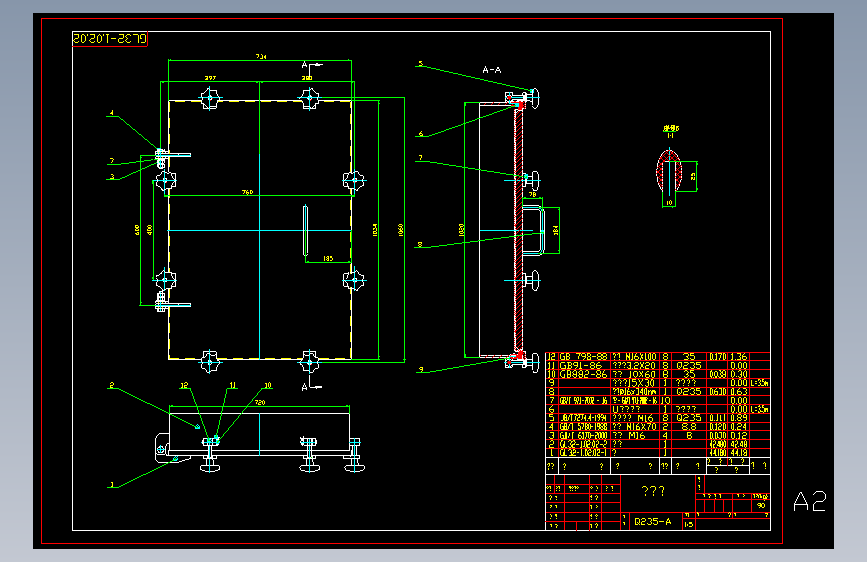Click the 8.8 grade cell in row 4
This screenshot has height=562, width=867.
tap(688, 427)
